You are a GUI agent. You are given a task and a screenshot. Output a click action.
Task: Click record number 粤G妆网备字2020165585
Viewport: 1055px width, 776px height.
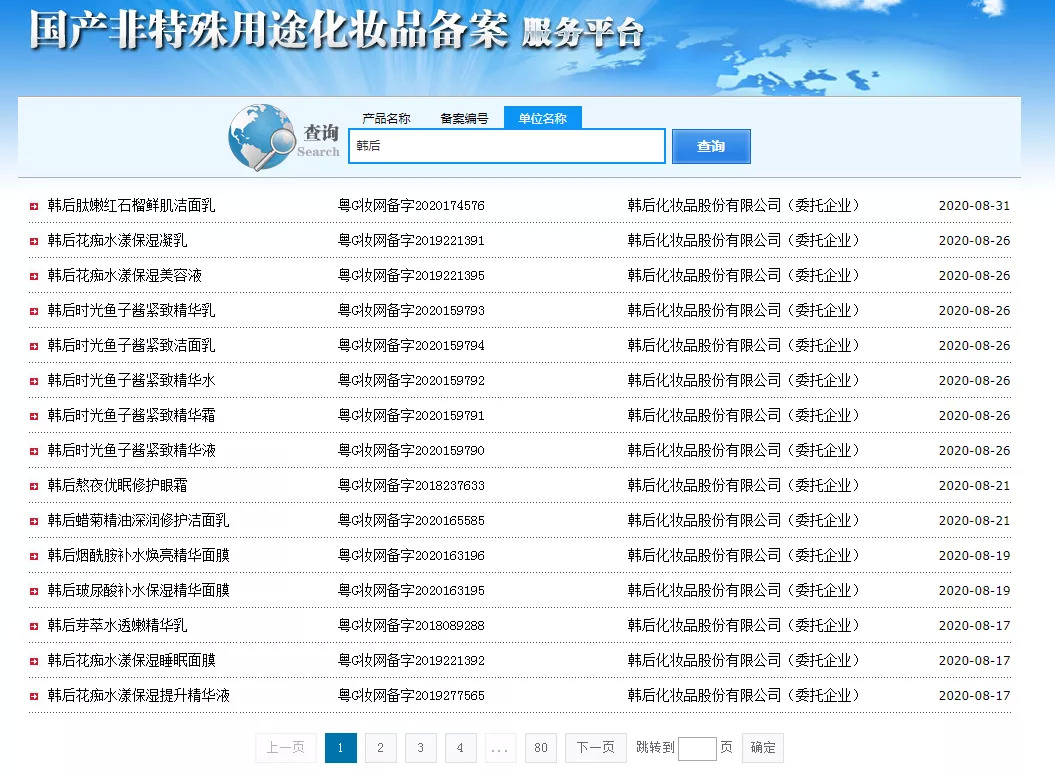pos(411,520)
